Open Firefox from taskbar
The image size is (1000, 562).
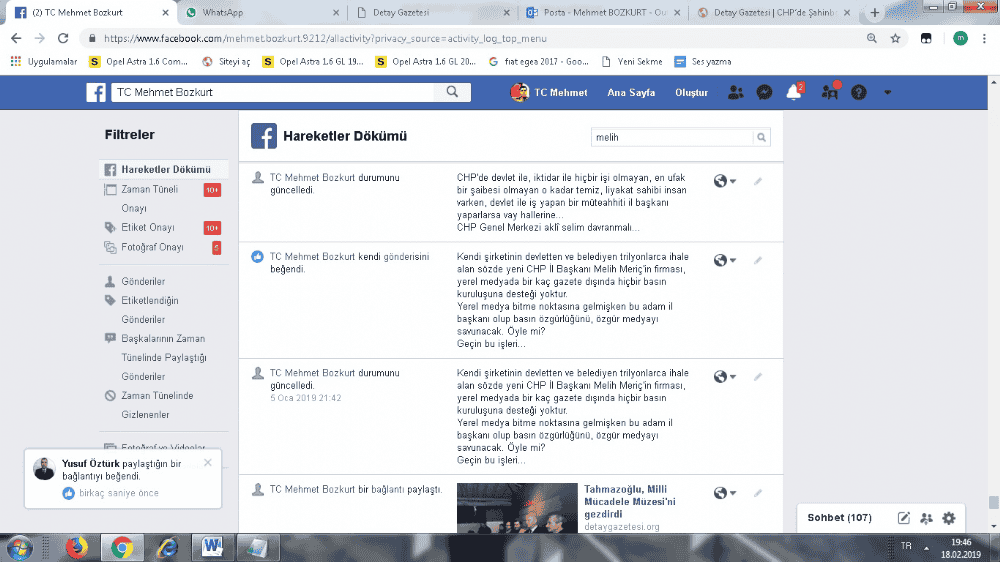[x=77, y=548]
